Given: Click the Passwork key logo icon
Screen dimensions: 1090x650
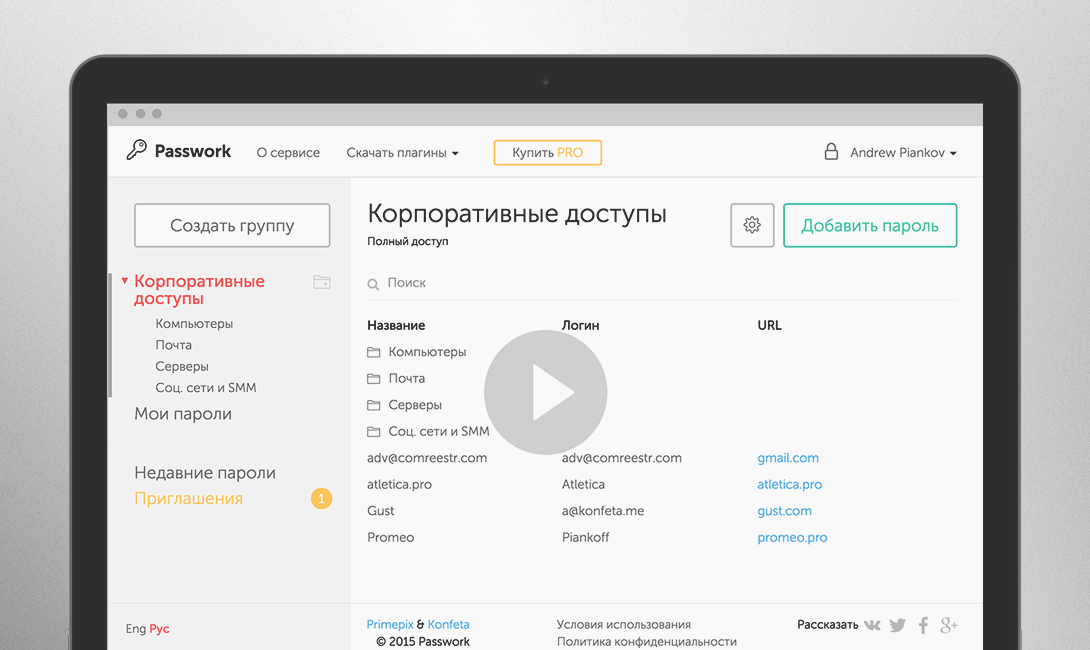Looking at the screenshot, I should 136,149.
